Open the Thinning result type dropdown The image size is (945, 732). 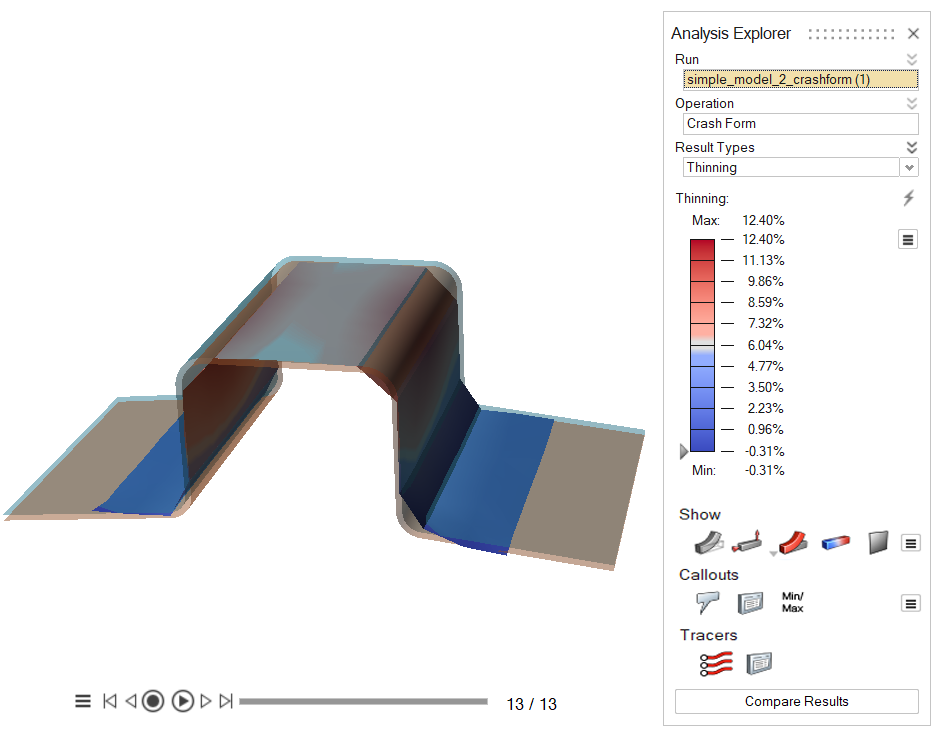[909, 168]
